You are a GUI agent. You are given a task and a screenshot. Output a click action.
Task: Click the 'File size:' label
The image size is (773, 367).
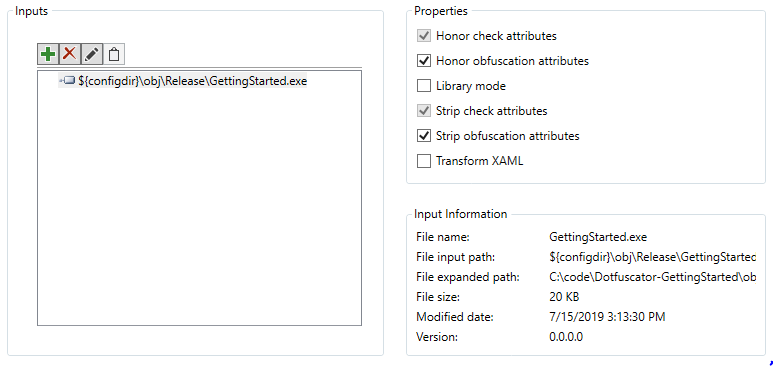click(438, 297)
